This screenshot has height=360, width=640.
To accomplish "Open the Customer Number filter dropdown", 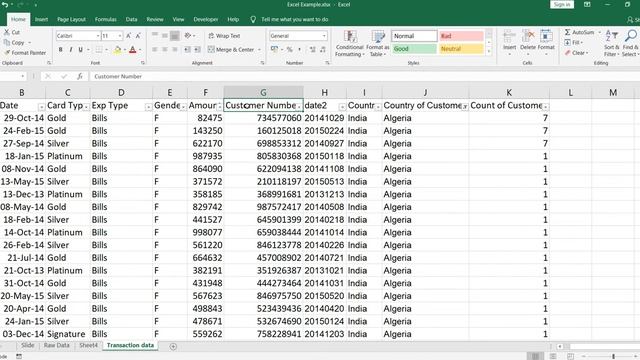I will tap(299, 107).
